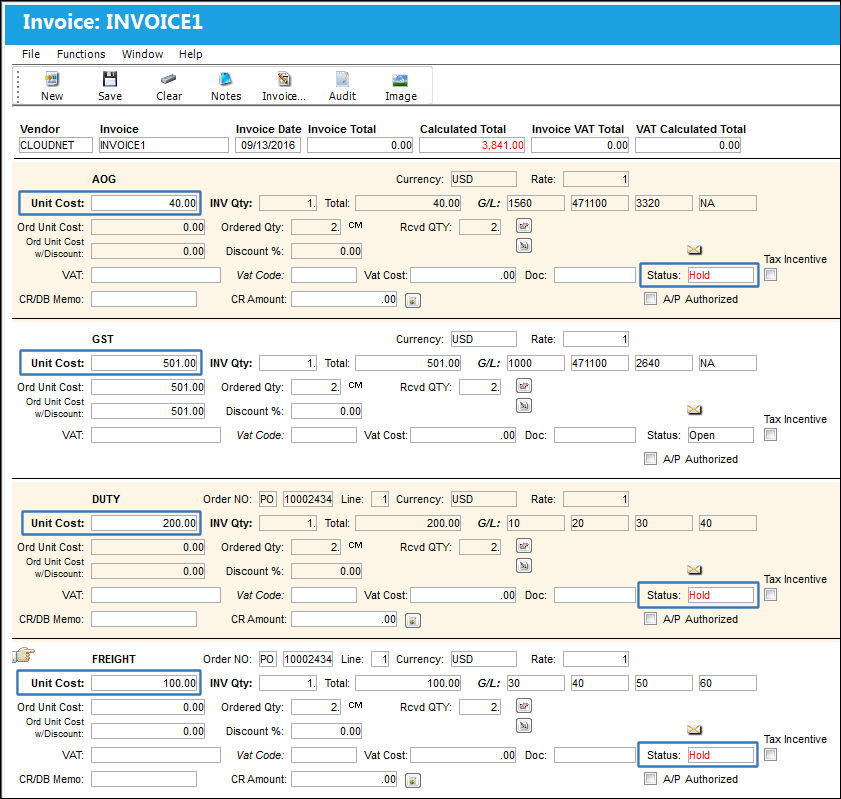Click the Invoice number field INVOICE1
The image size is (841, 799).
click(164, 145)
